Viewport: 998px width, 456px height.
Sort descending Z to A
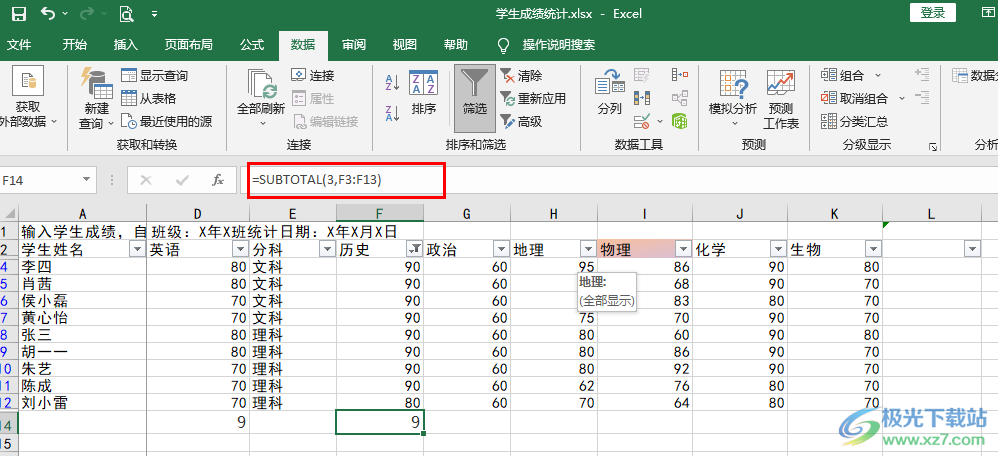coord(393,113)
